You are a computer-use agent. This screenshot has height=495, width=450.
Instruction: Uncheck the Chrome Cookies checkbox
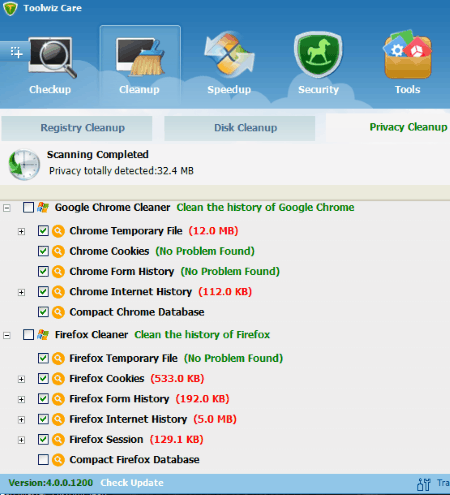tap(43, 251)
